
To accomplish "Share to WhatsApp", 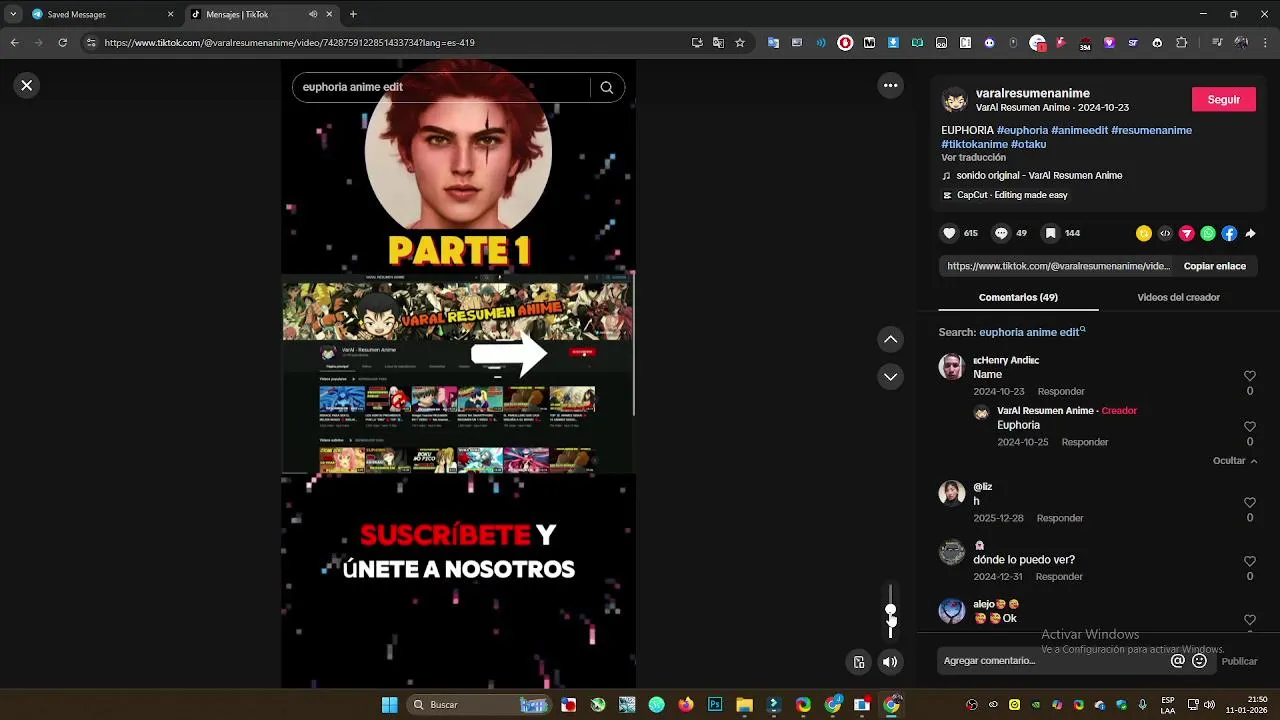I will click(1208, 233).
